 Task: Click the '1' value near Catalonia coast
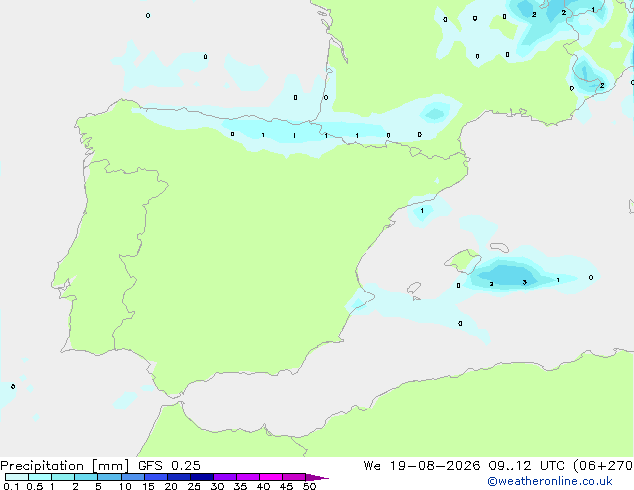[422, 211]
